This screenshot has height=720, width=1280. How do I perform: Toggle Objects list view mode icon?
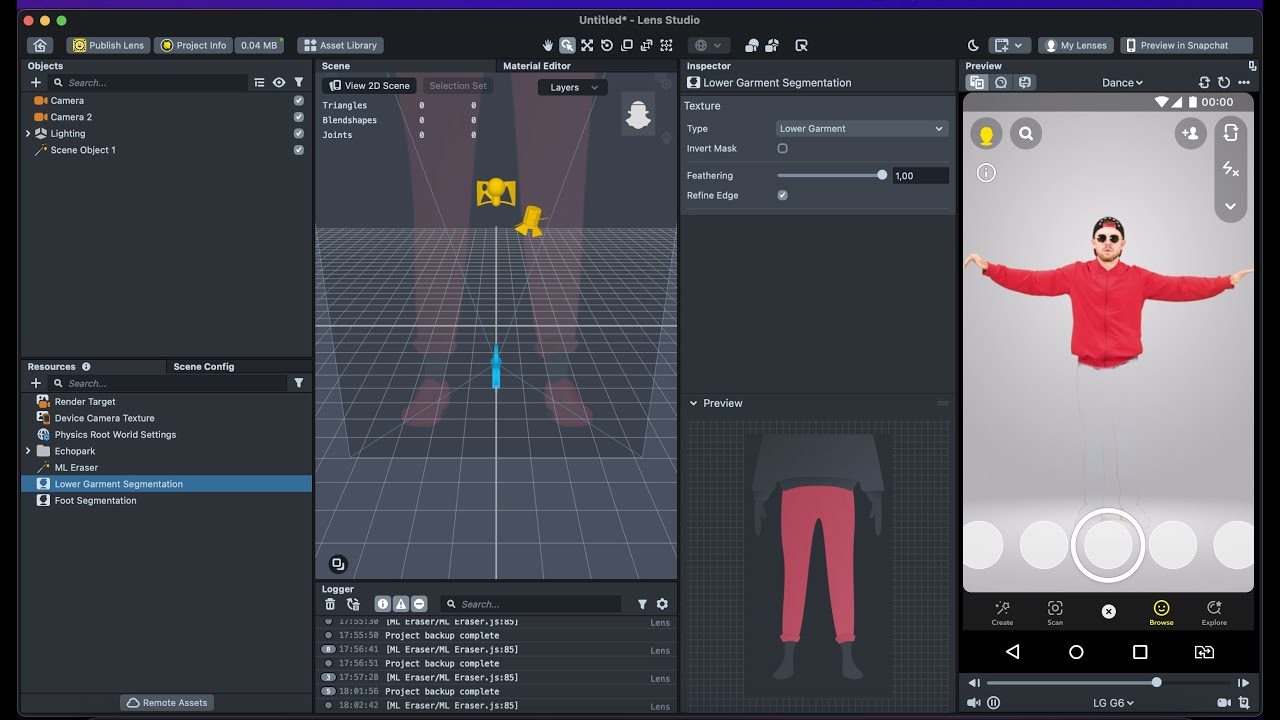click(x=259, y=83)
